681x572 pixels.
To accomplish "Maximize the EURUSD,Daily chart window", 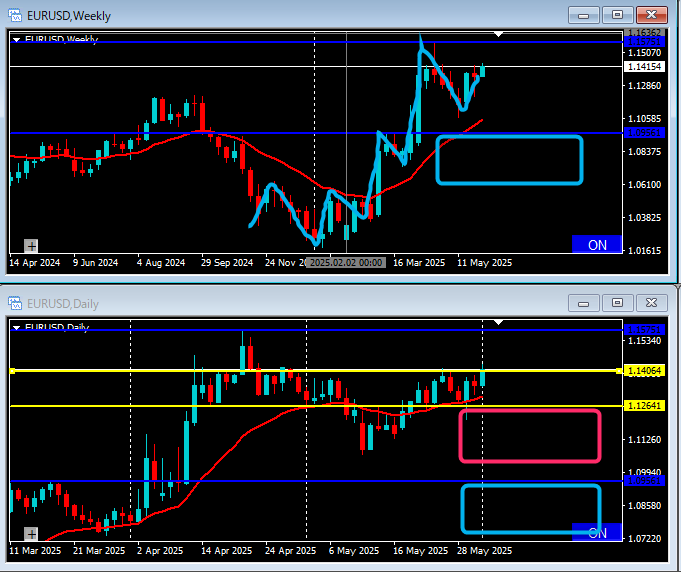I will point(617,303).
